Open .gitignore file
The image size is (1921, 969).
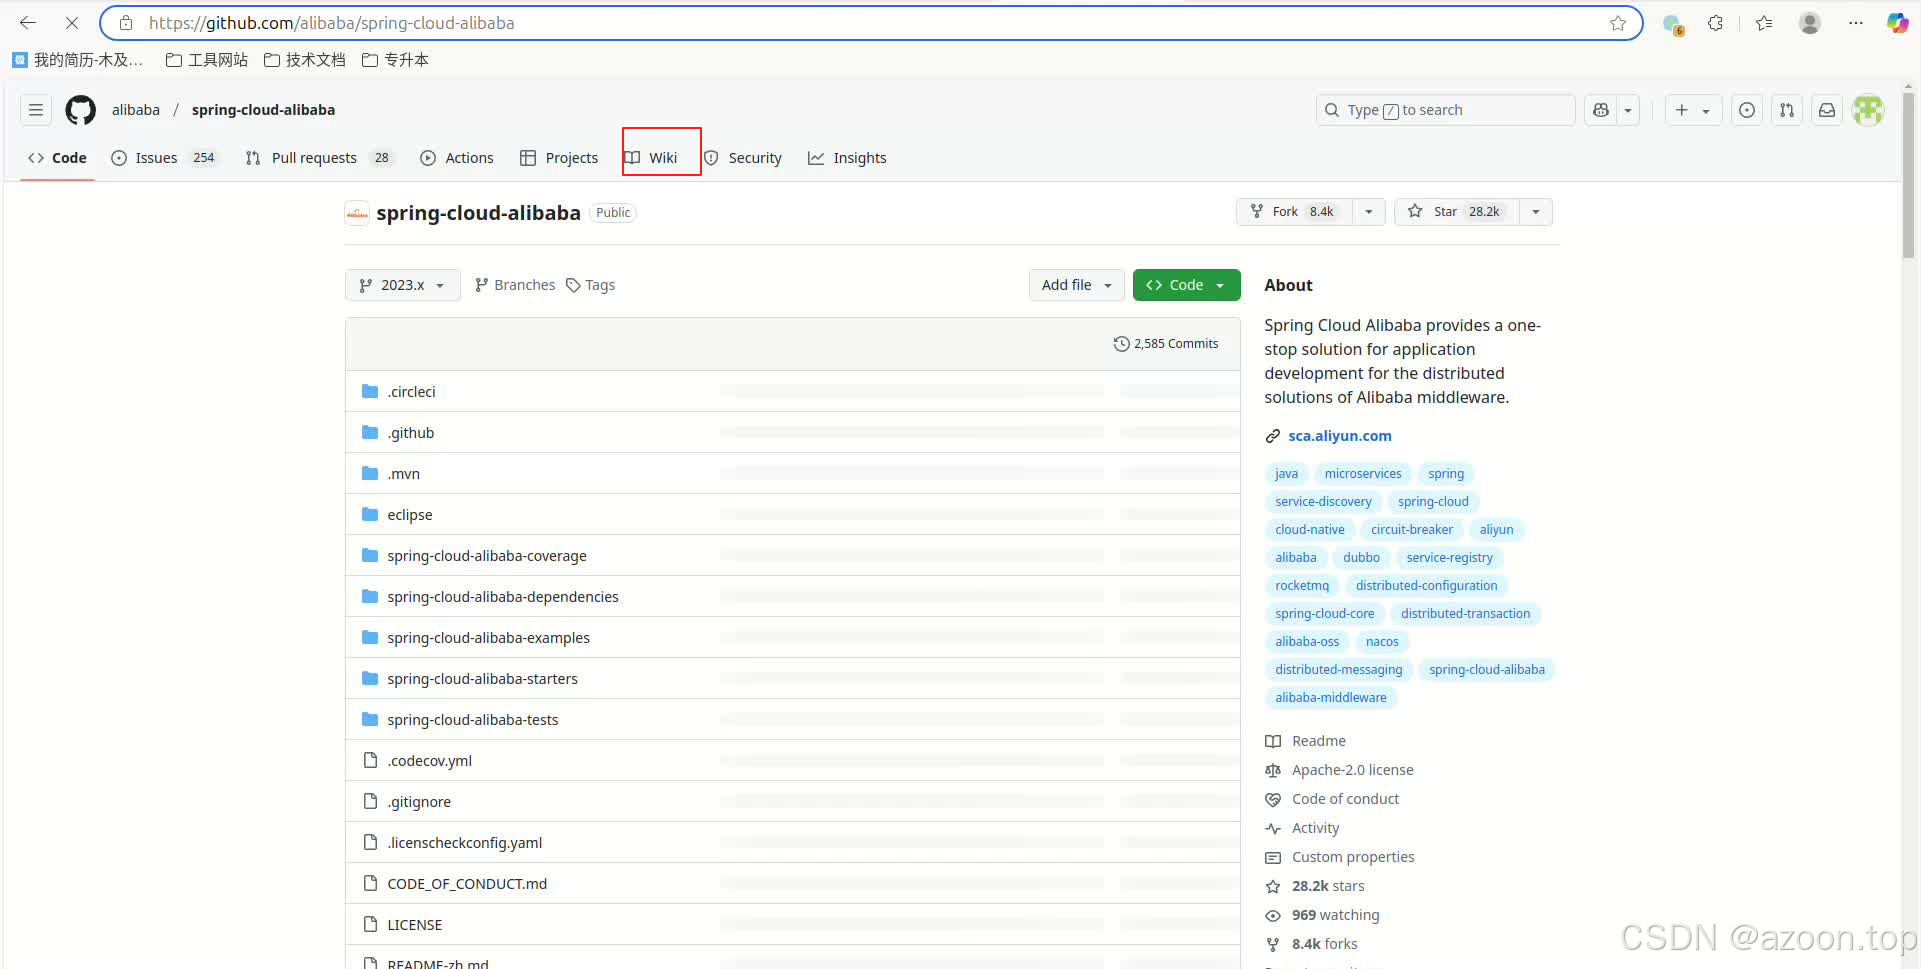pos(419,802)
